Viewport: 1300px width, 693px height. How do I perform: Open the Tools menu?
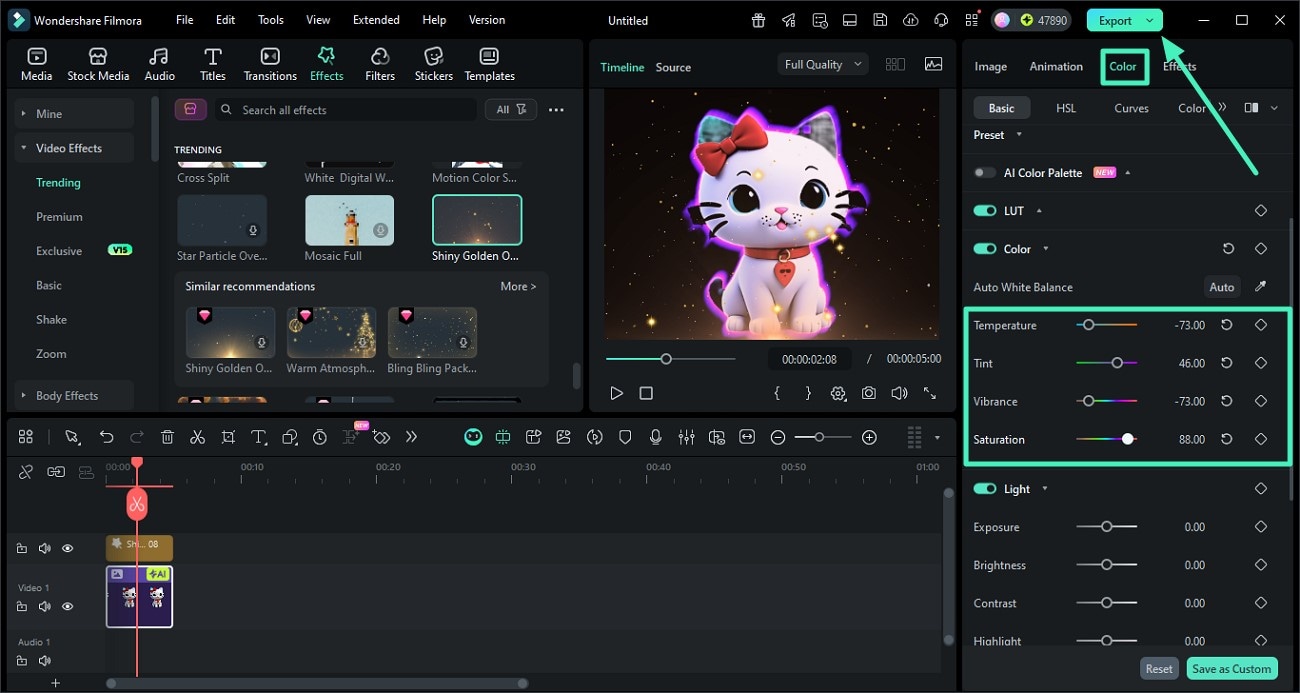(269, 19)
